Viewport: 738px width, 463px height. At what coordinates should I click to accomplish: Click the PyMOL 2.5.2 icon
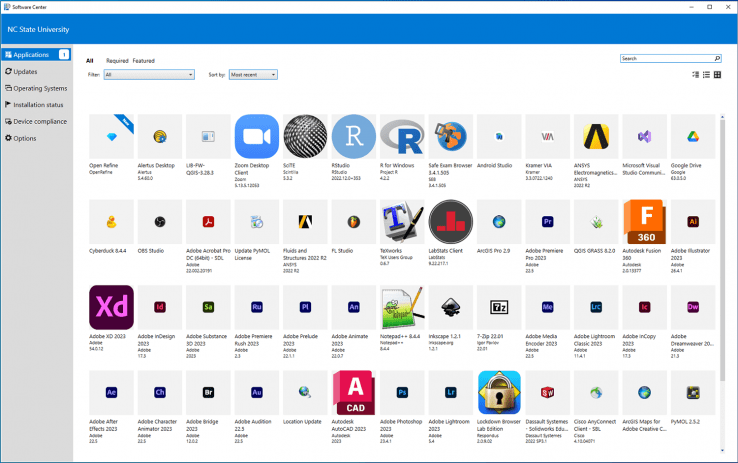(693, 392)
